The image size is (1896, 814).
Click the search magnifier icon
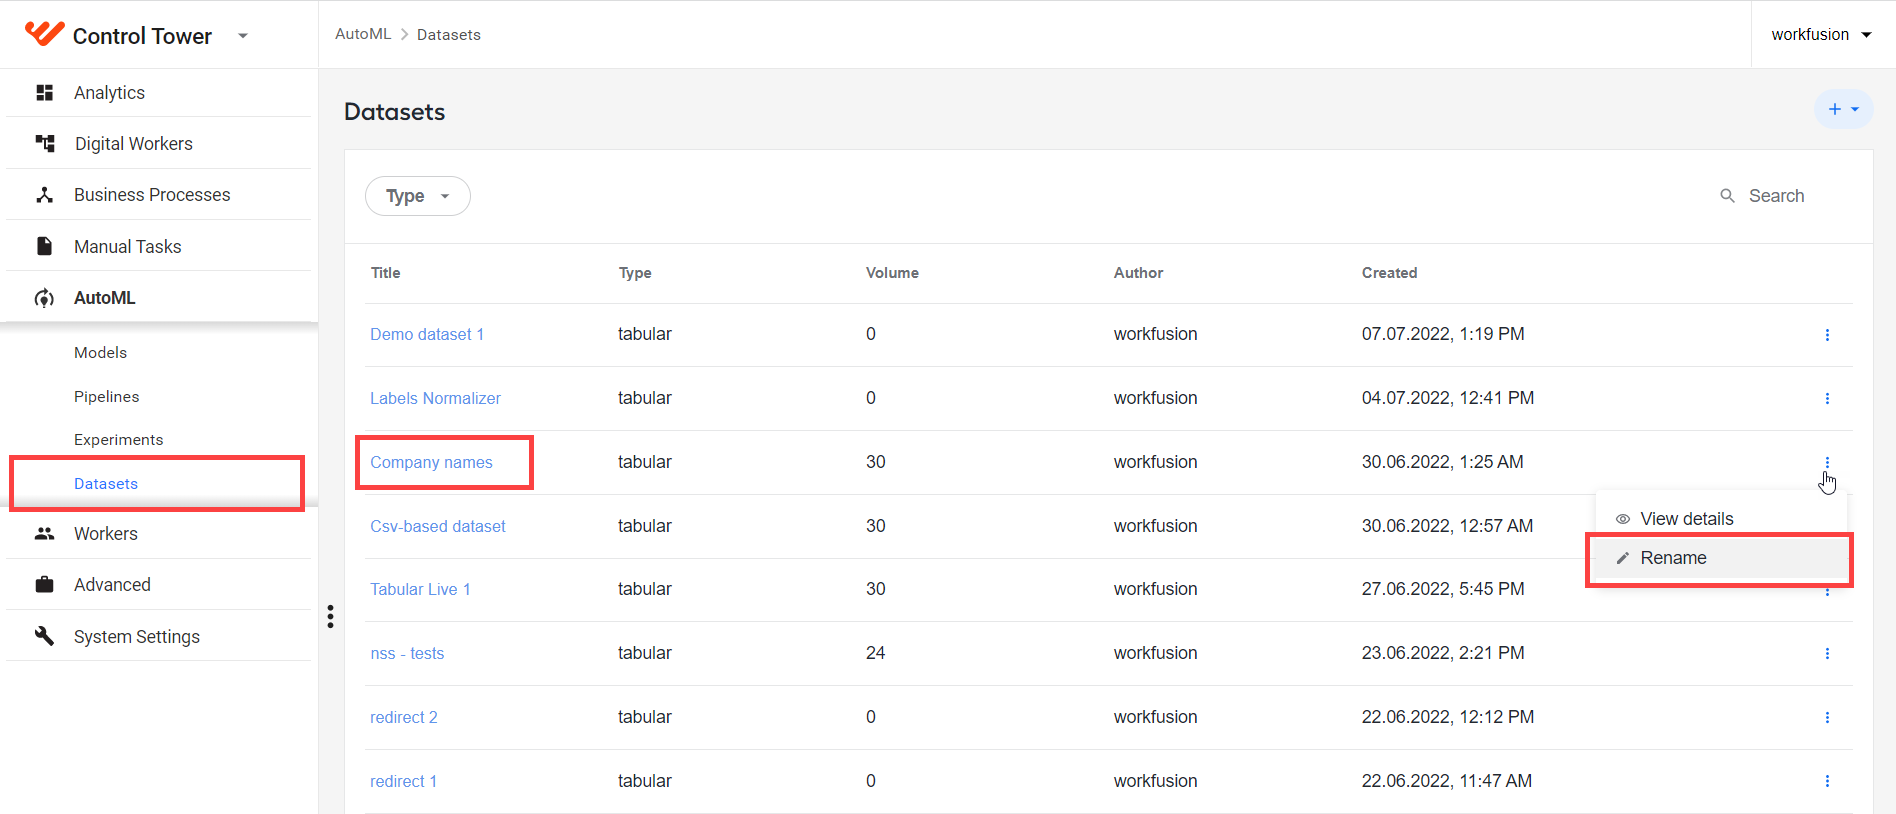pyautogui.click(x=1727, y=196)
